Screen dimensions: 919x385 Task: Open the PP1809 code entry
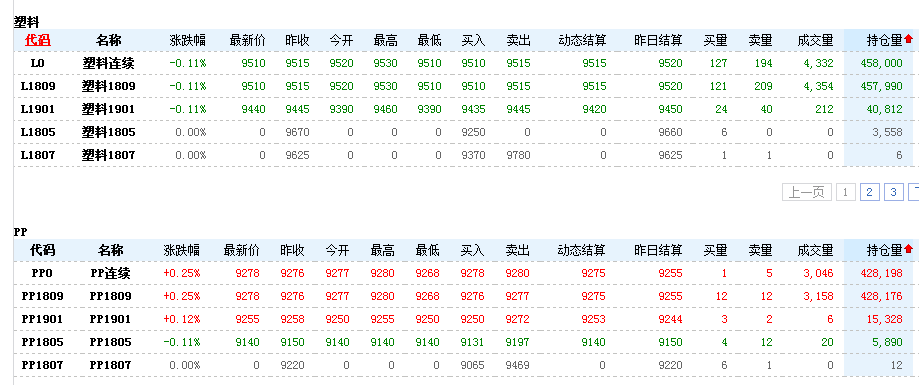tap(42, 296)
